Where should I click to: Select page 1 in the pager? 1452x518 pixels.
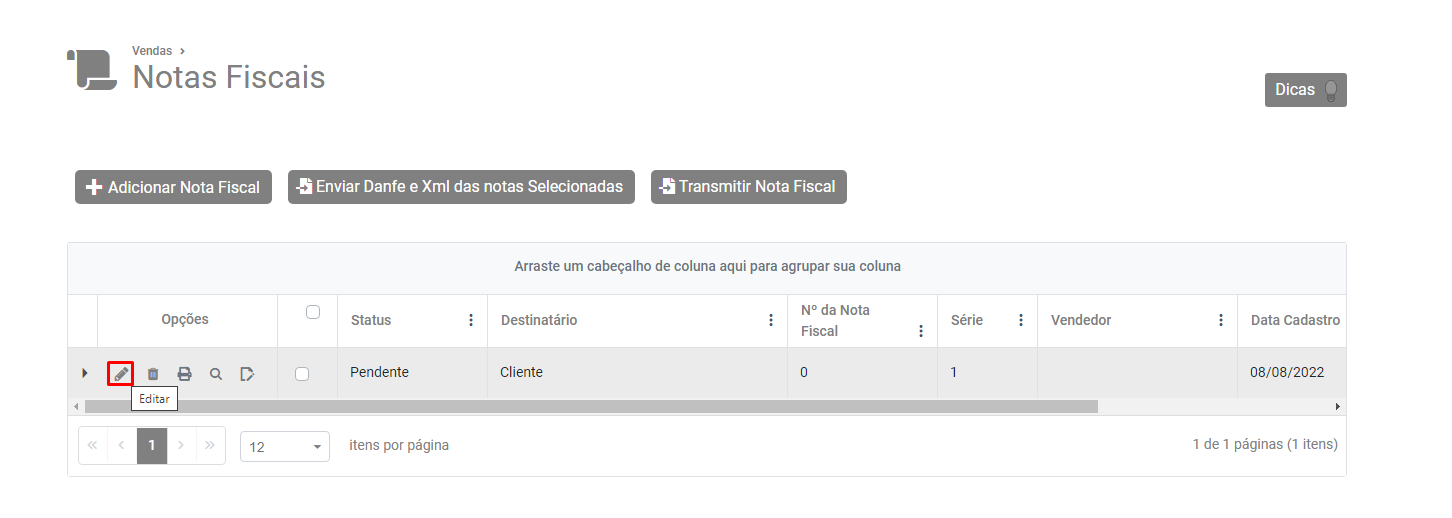(x=152, y=445)
